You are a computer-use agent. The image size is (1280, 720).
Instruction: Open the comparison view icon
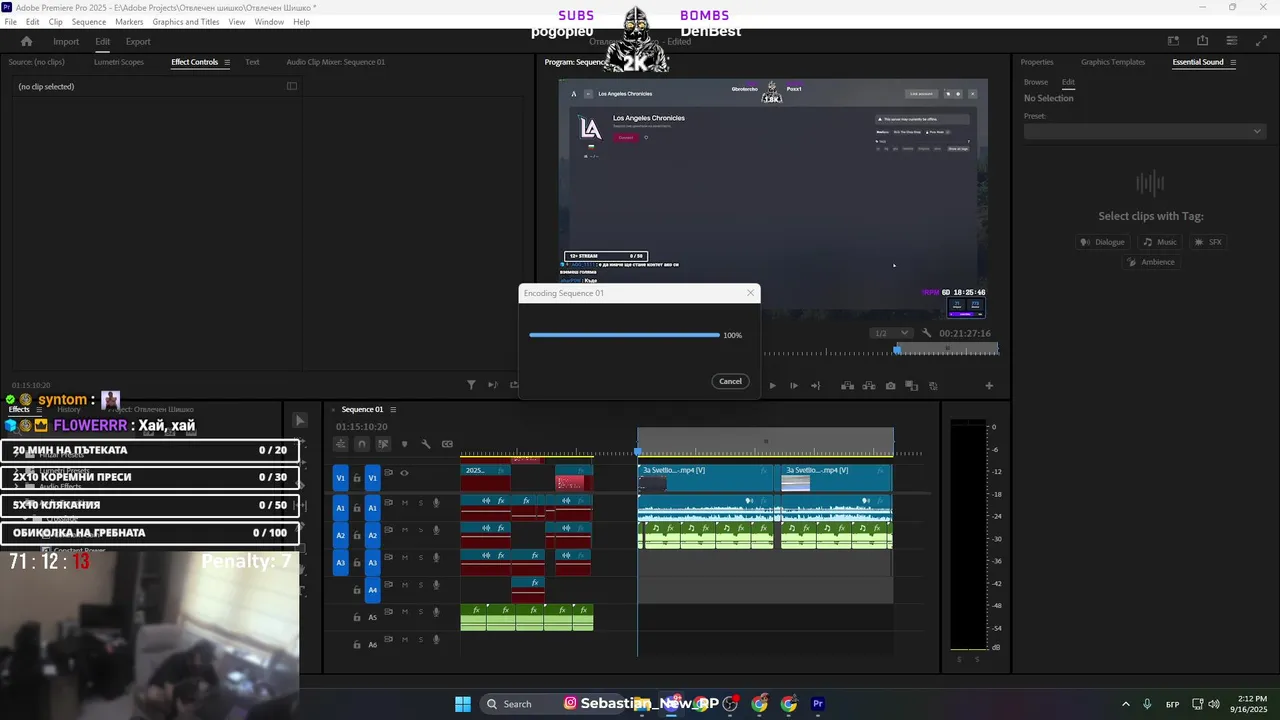point(912,386)
